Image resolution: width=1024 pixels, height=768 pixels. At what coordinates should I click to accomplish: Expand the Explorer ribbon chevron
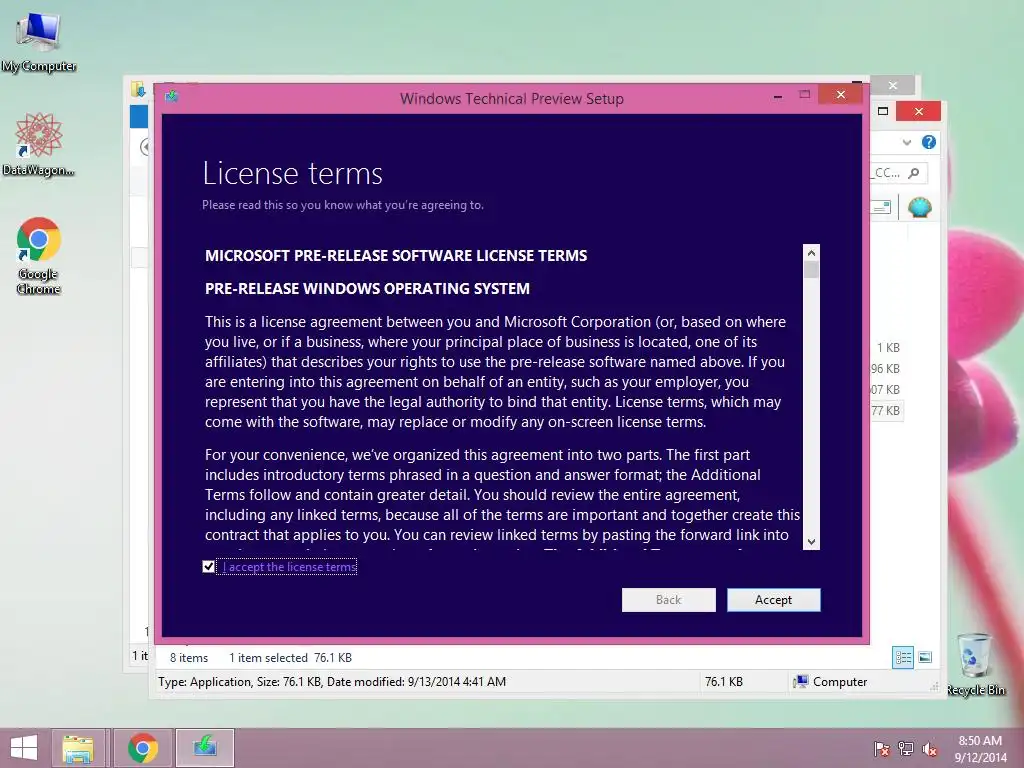click(x=906, y=142)
